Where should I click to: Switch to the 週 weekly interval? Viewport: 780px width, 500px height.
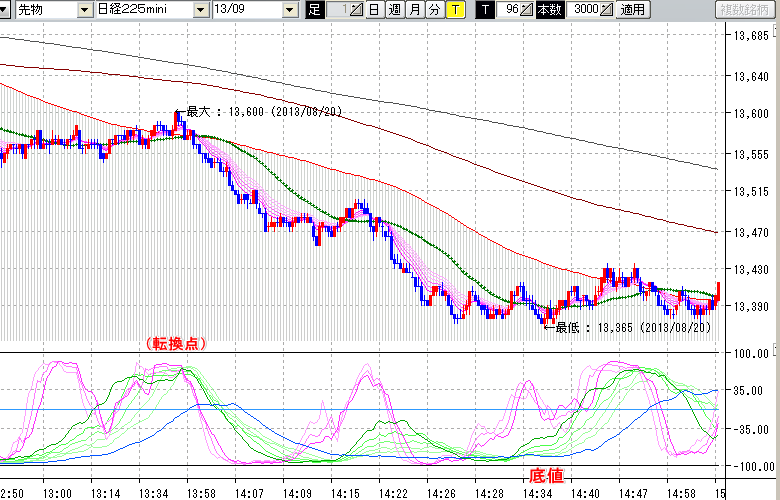tap(394, 9)
